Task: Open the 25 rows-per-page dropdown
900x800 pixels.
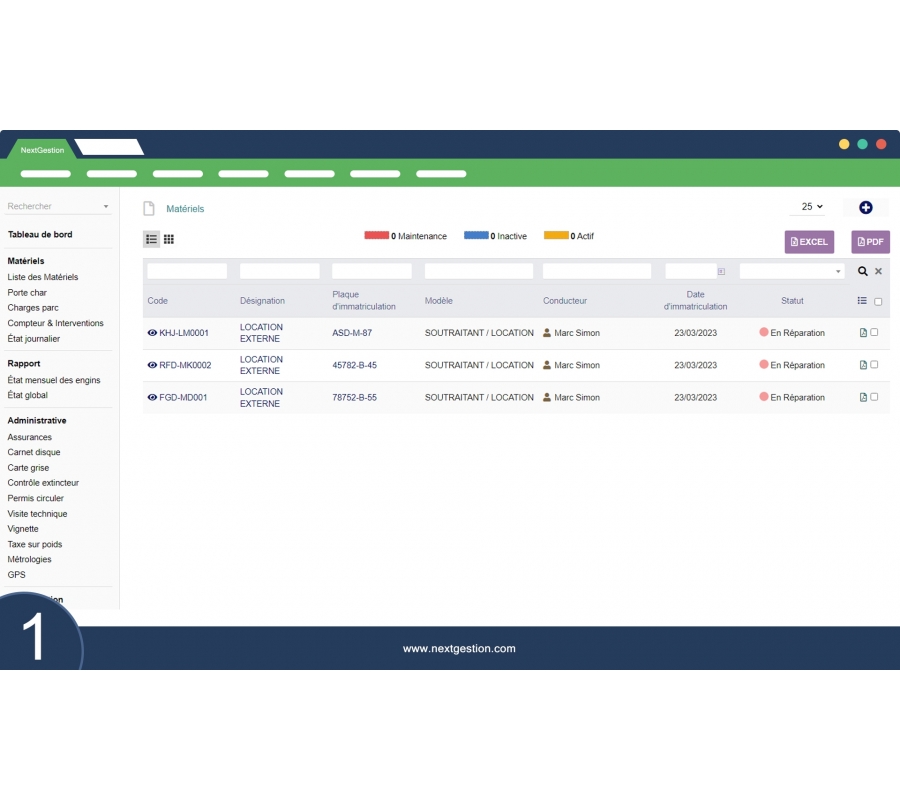Action: [812, 207]
